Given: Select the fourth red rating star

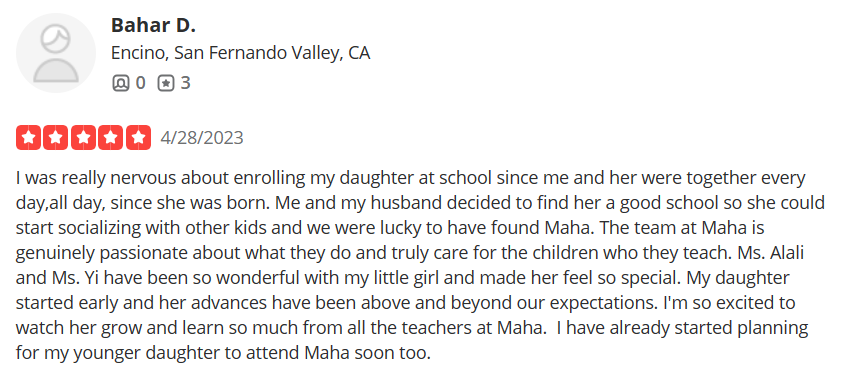Looking at the screenshot, I should [x=111, y=137].
